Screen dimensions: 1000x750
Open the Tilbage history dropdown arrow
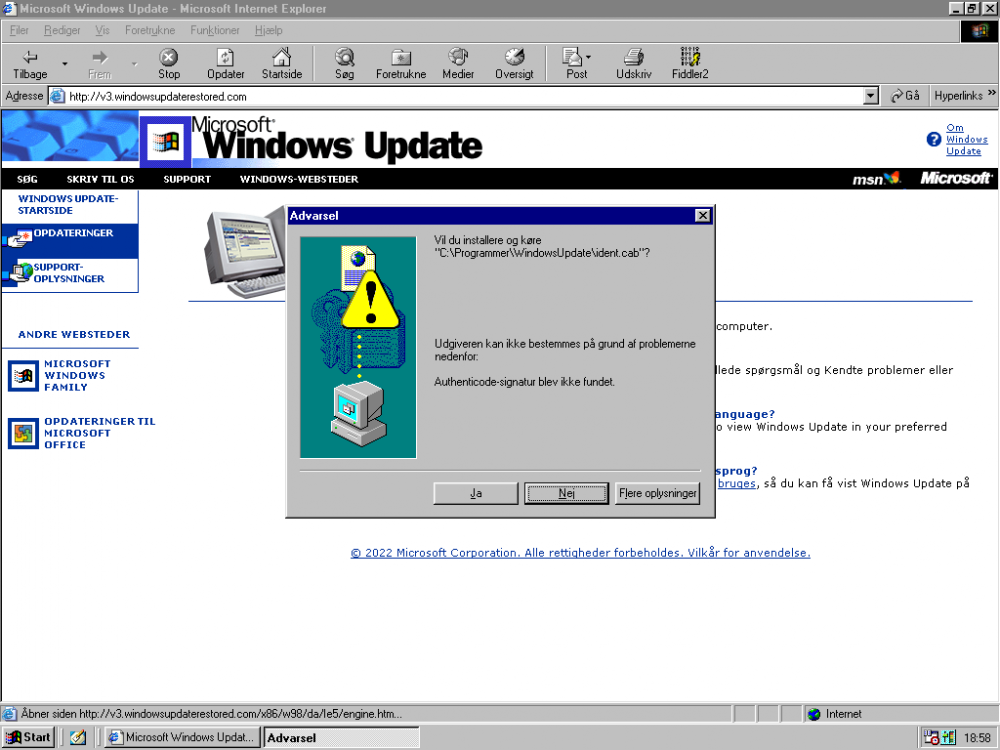click(x=65, y=64)
